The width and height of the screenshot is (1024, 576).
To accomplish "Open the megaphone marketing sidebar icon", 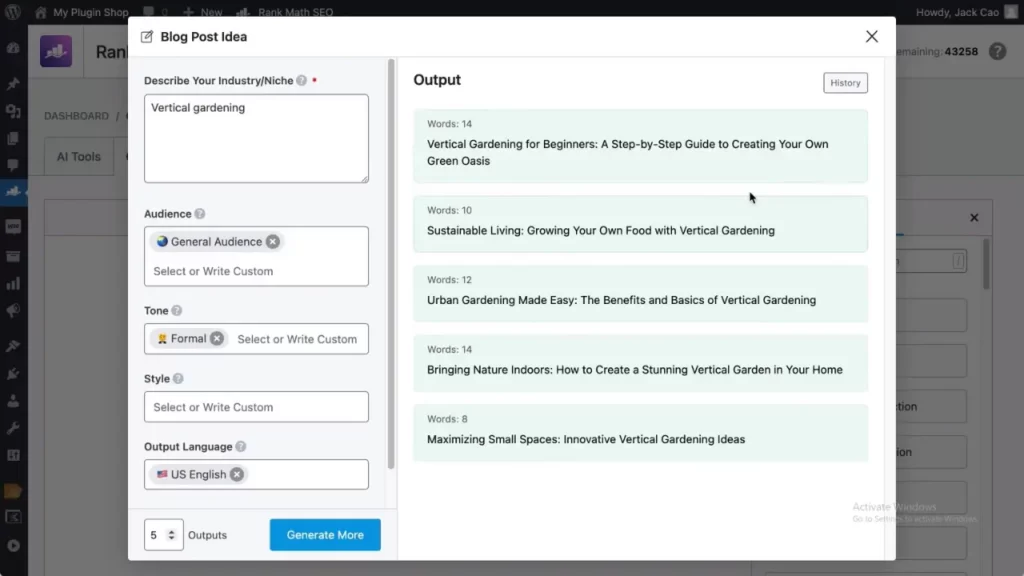I will tap(13, 311).
